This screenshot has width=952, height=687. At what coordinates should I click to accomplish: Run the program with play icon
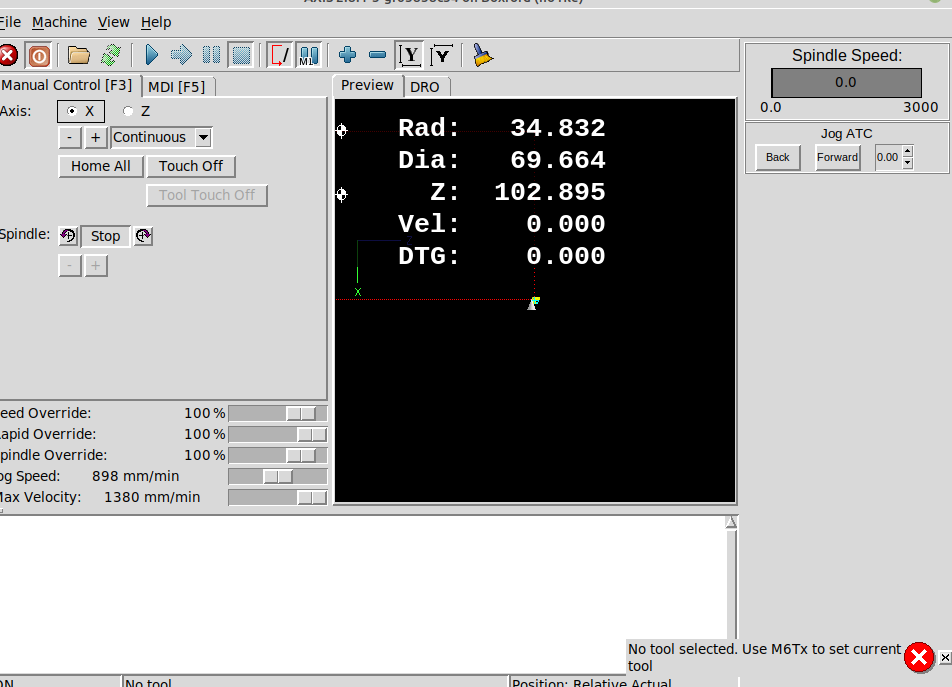152,55
